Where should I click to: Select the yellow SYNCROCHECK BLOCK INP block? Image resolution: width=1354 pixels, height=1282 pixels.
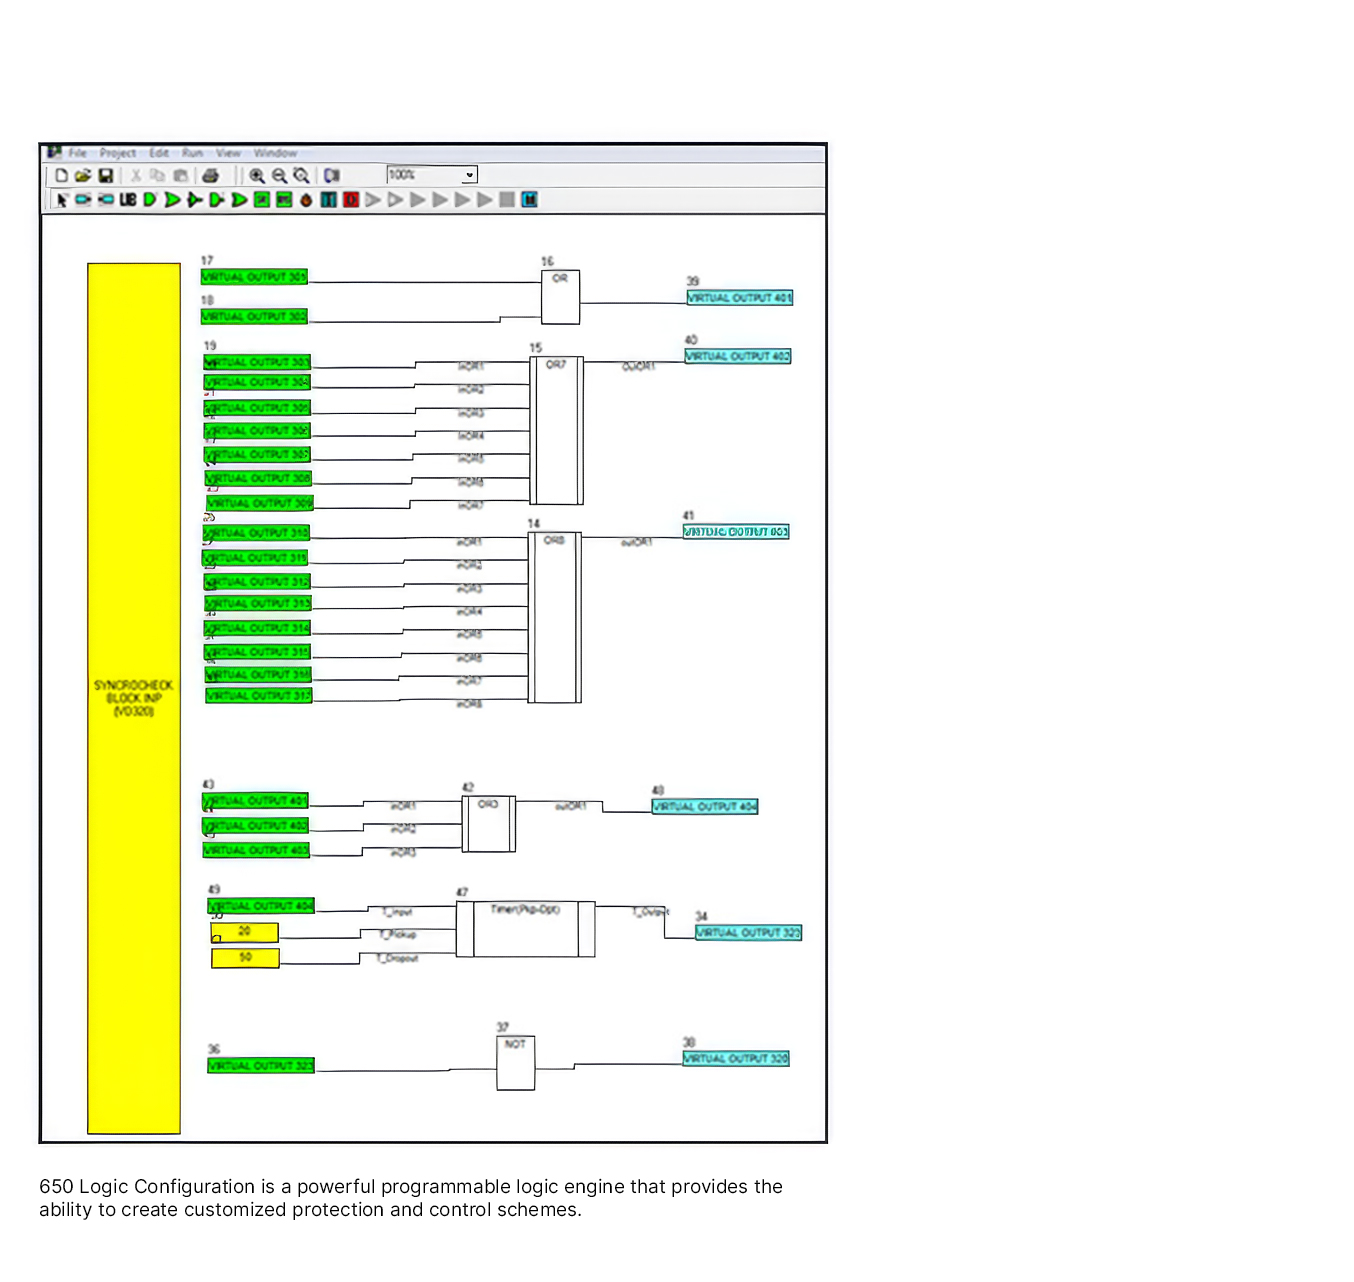(x=134, y=698)
